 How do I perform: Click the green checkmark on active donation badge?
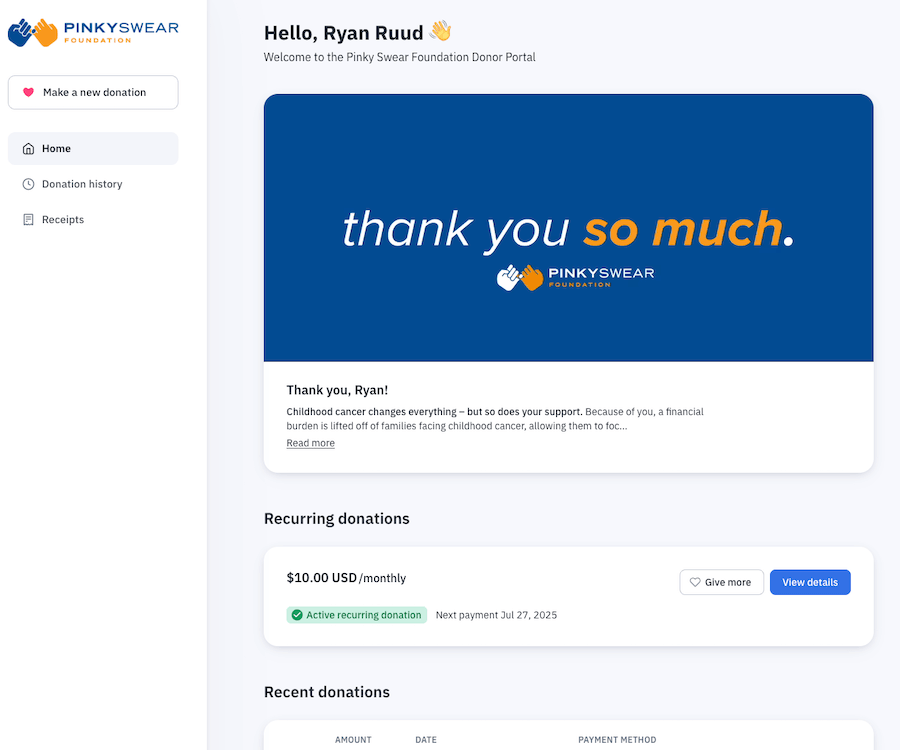(x=297, y=615)
